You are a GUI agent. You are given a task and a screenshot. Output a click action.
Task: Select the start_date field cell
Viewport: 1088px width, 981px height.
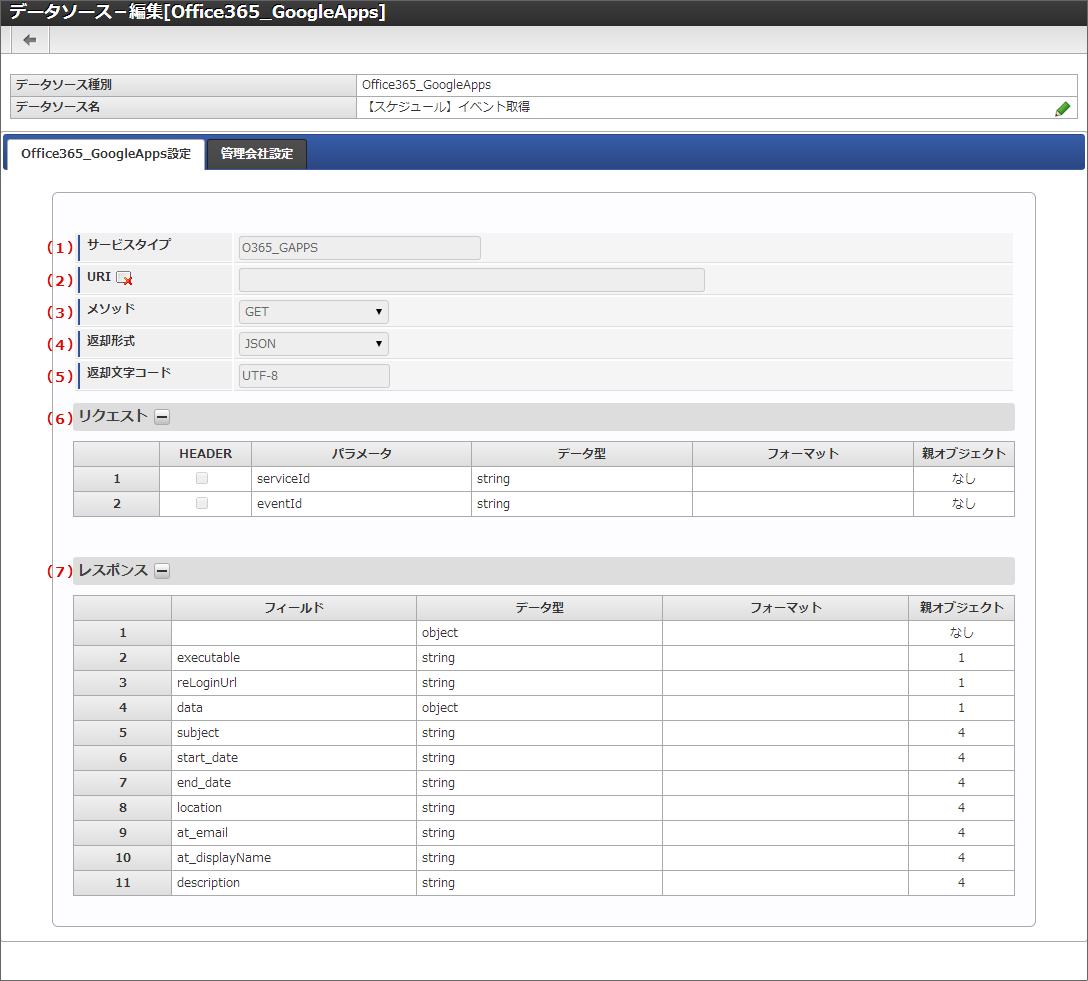(294, 758)
